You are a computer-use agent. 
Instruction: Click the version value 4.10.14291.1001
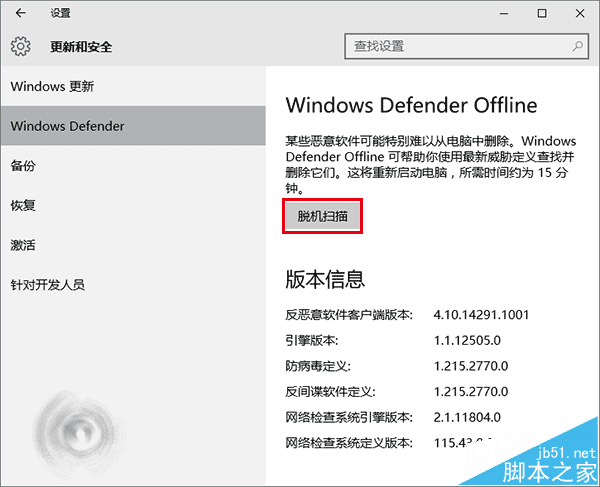click(481, 315)
